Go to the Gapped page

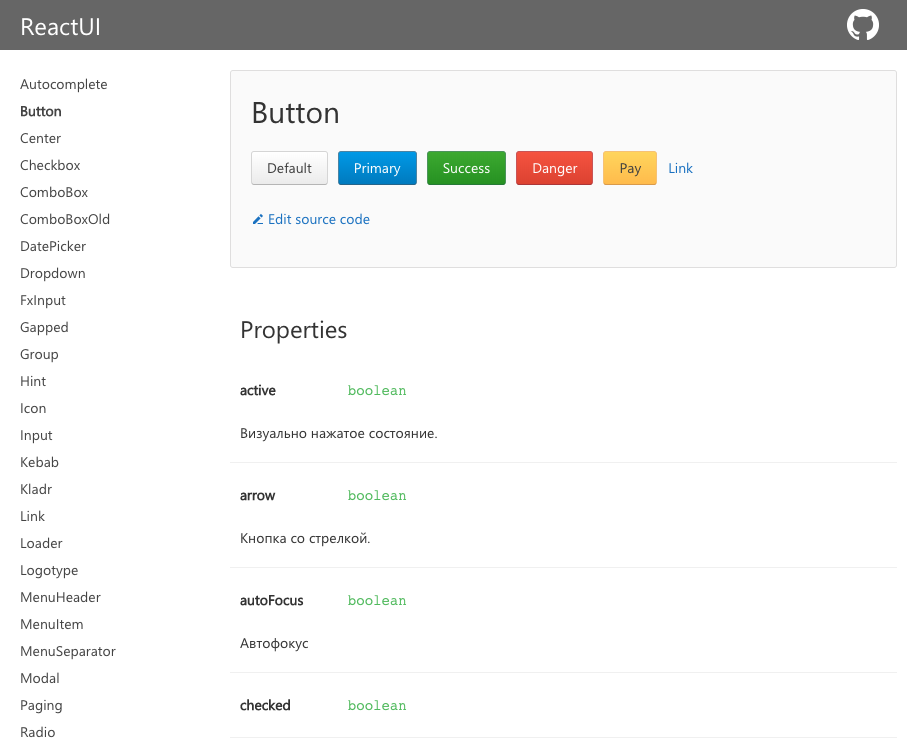point(44,327)
